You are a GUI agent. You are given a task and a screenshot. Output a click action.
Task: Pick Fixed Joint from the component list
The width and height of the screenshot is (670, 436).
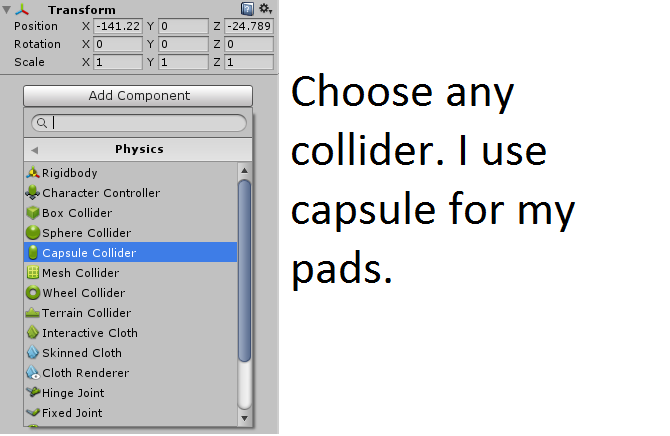click(x=72, y=413)
